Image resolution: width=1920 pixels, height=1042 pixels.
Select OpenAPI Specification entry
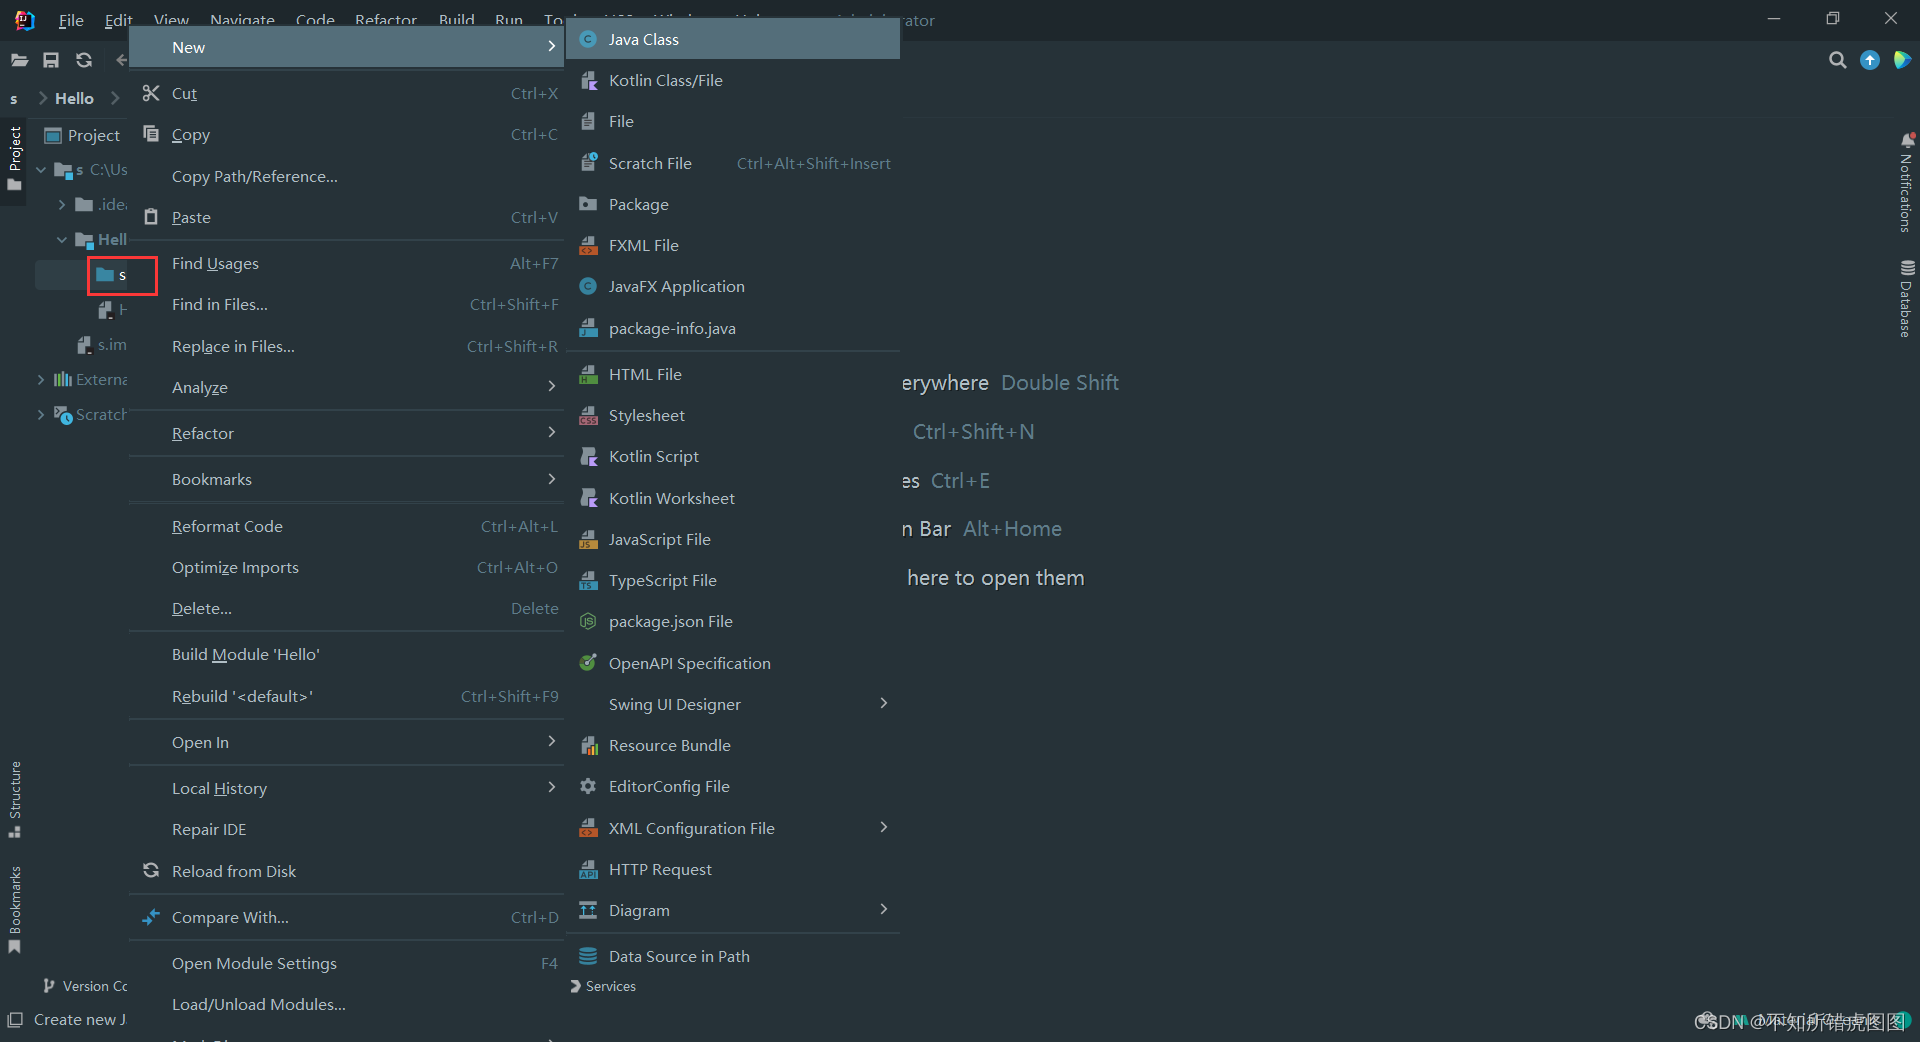coord(733,663)
